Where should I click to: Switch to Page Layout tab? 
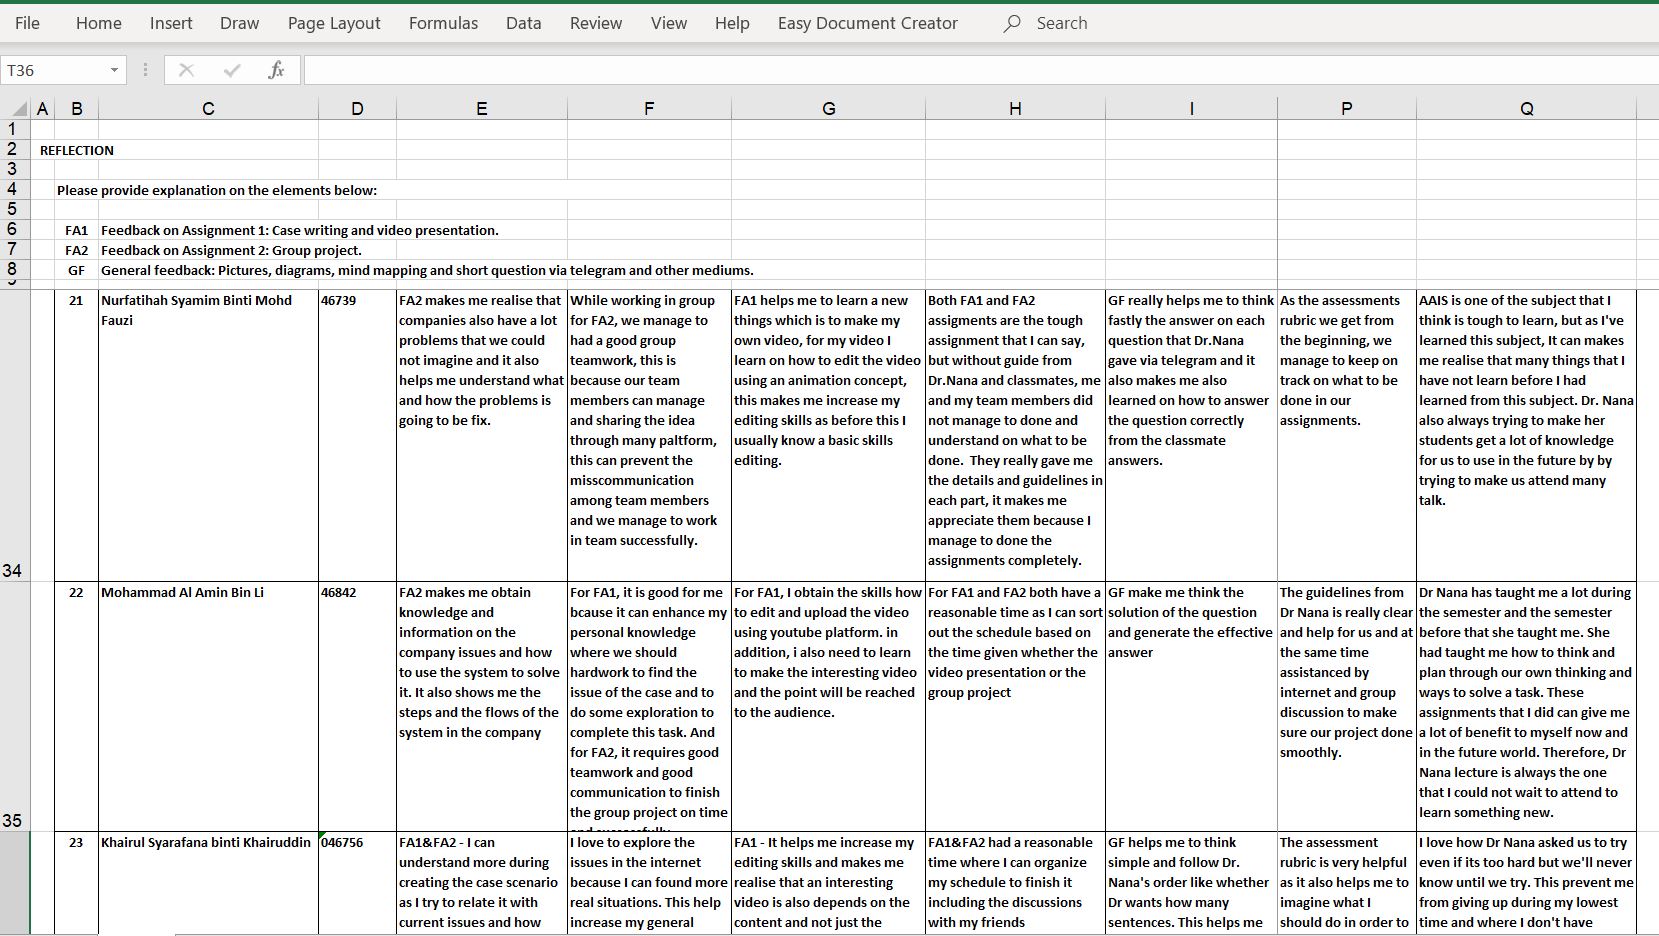click(x=334, y=23)
